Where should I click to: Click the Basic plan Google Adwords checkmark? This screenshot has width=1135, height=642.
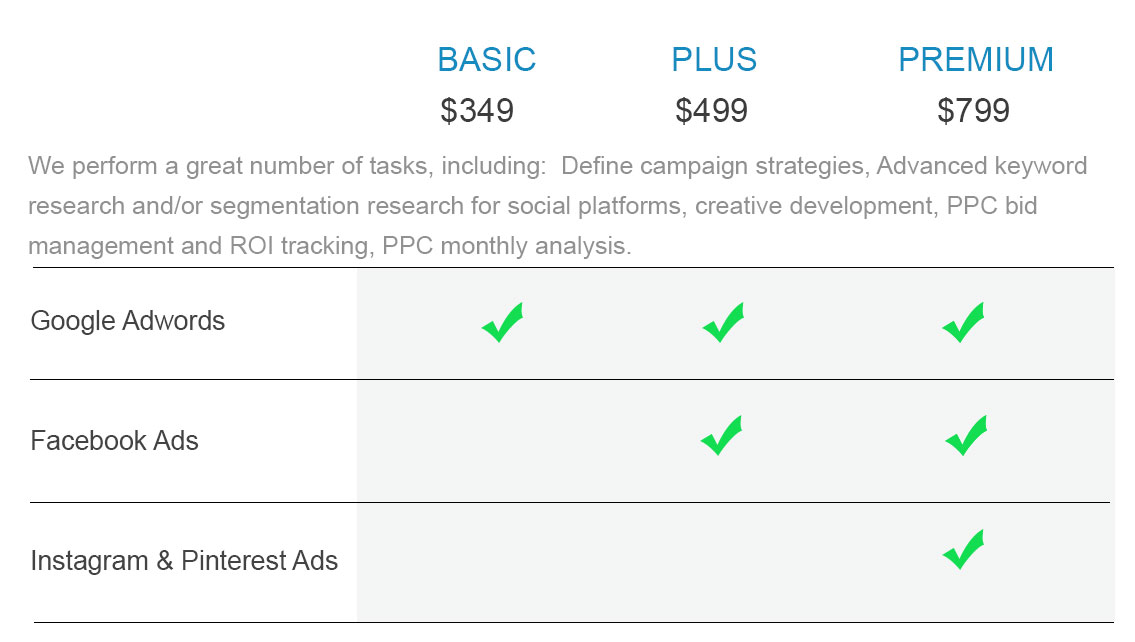pyautogui.click(x=502, y=322)
